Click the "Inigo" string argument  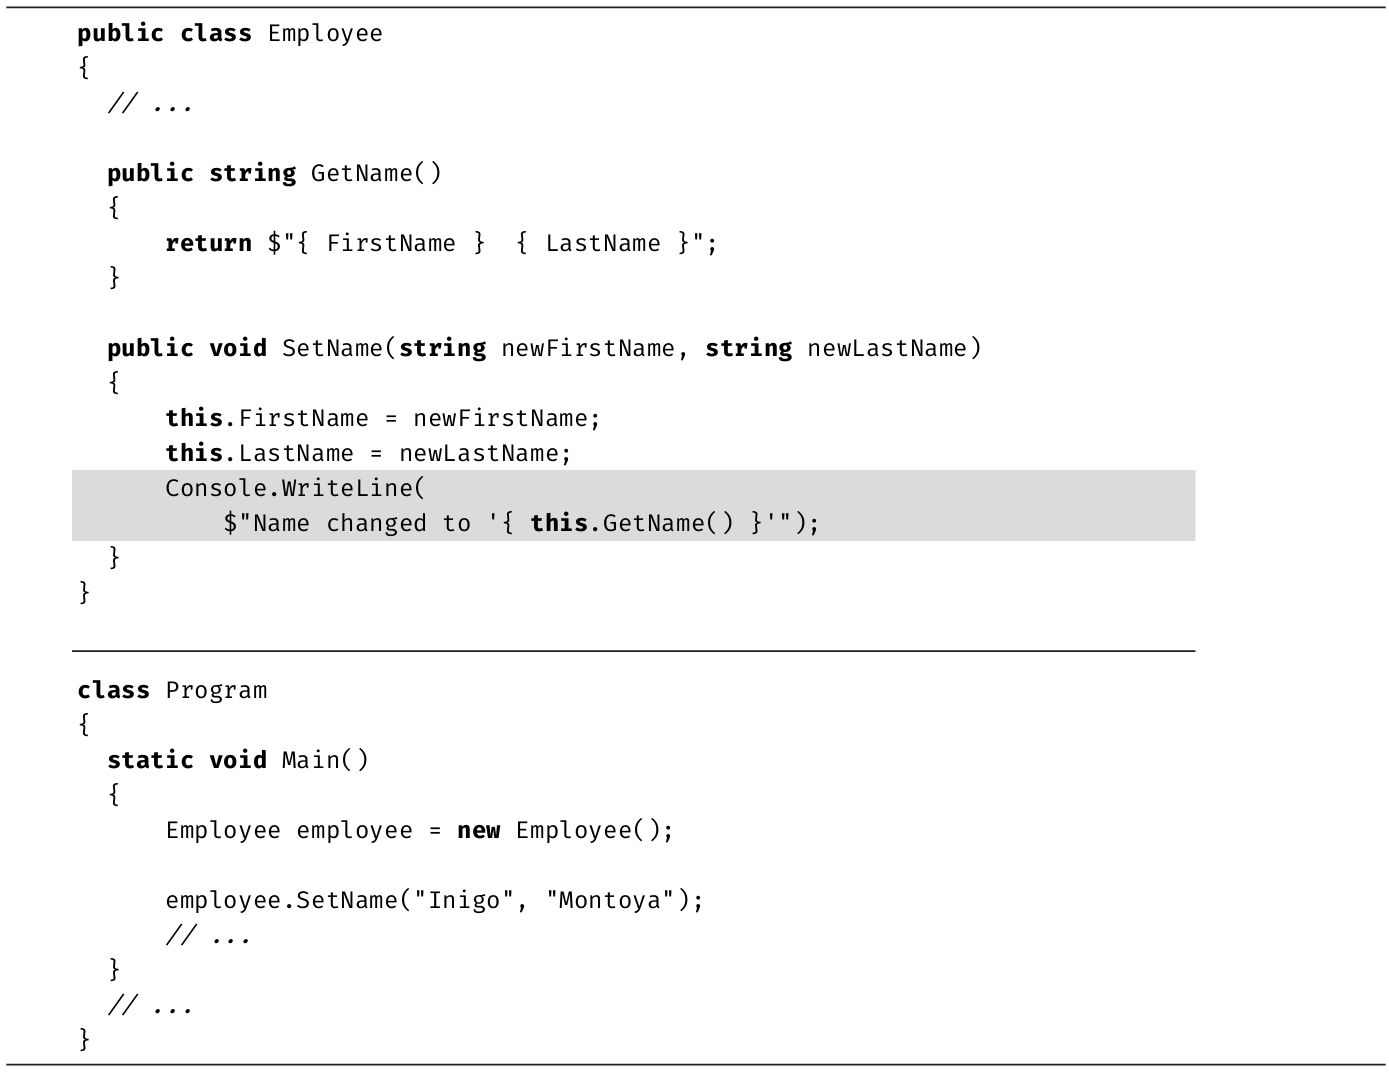(x=464, y=901)
